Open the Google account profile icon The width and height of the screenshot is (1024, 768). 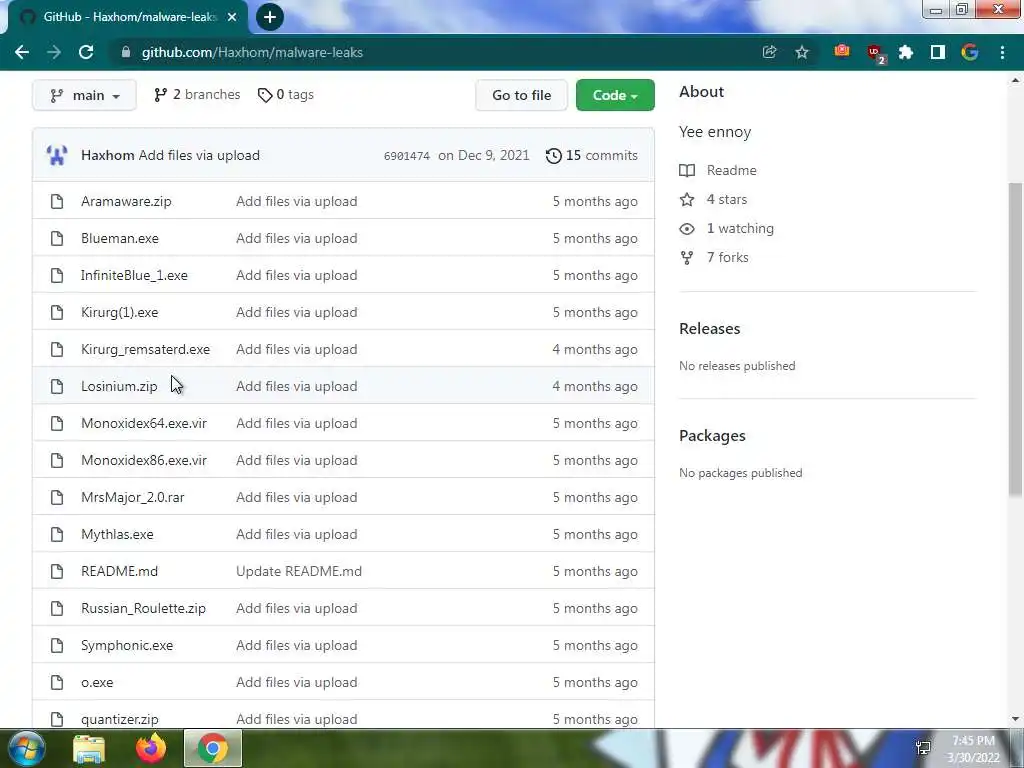point(970,52)
